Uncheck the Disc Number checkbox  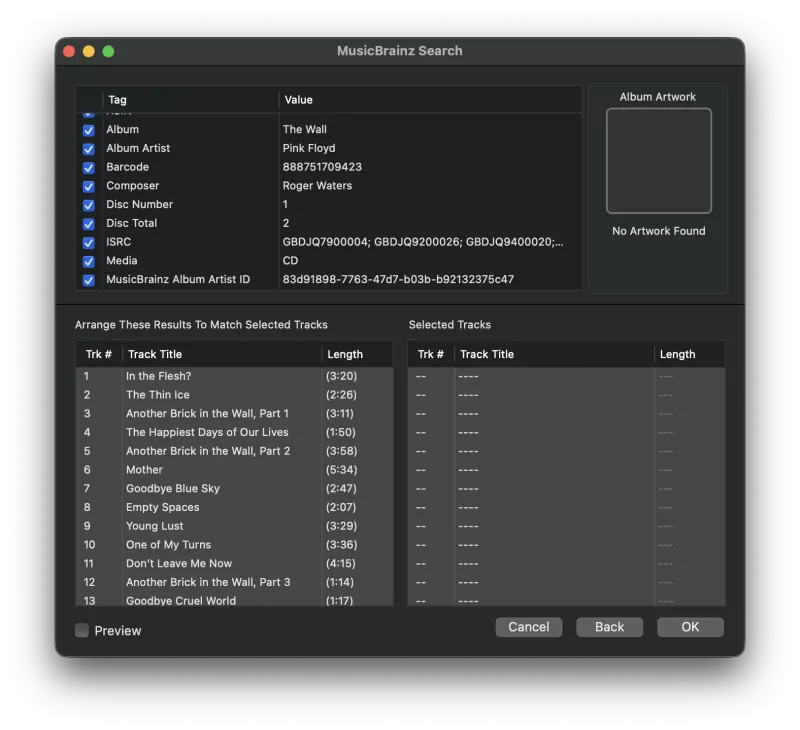(88, 205)
